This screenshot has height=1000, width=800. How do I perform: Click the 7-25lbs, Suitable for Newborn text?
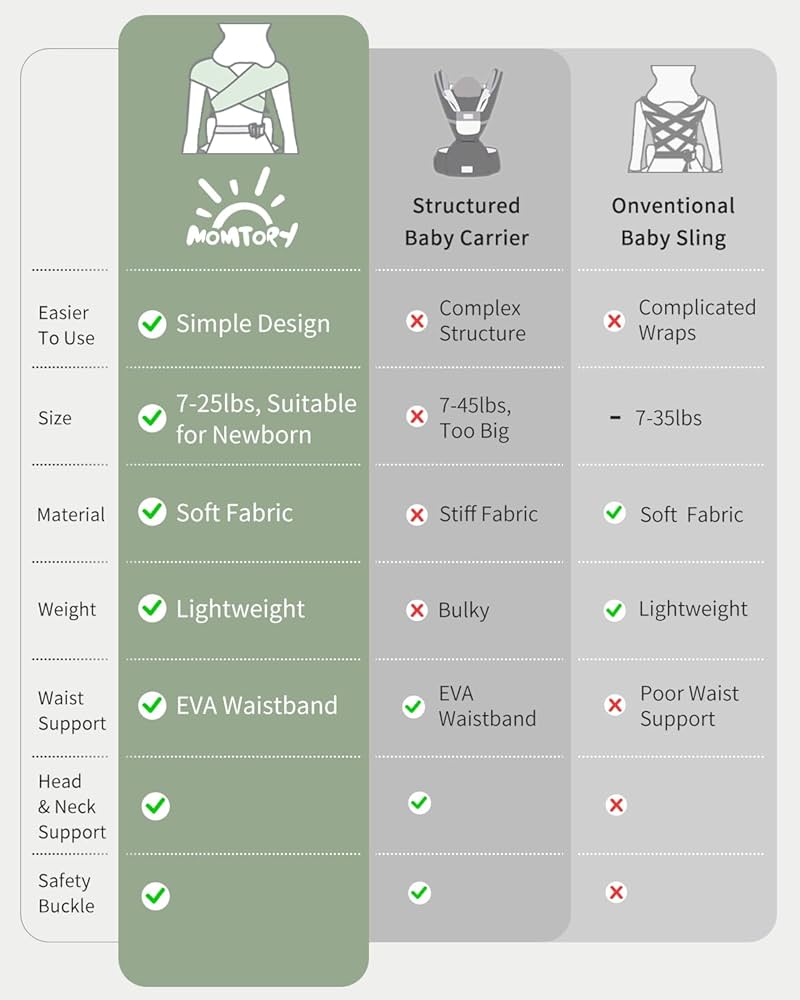[x=266, y=419]
